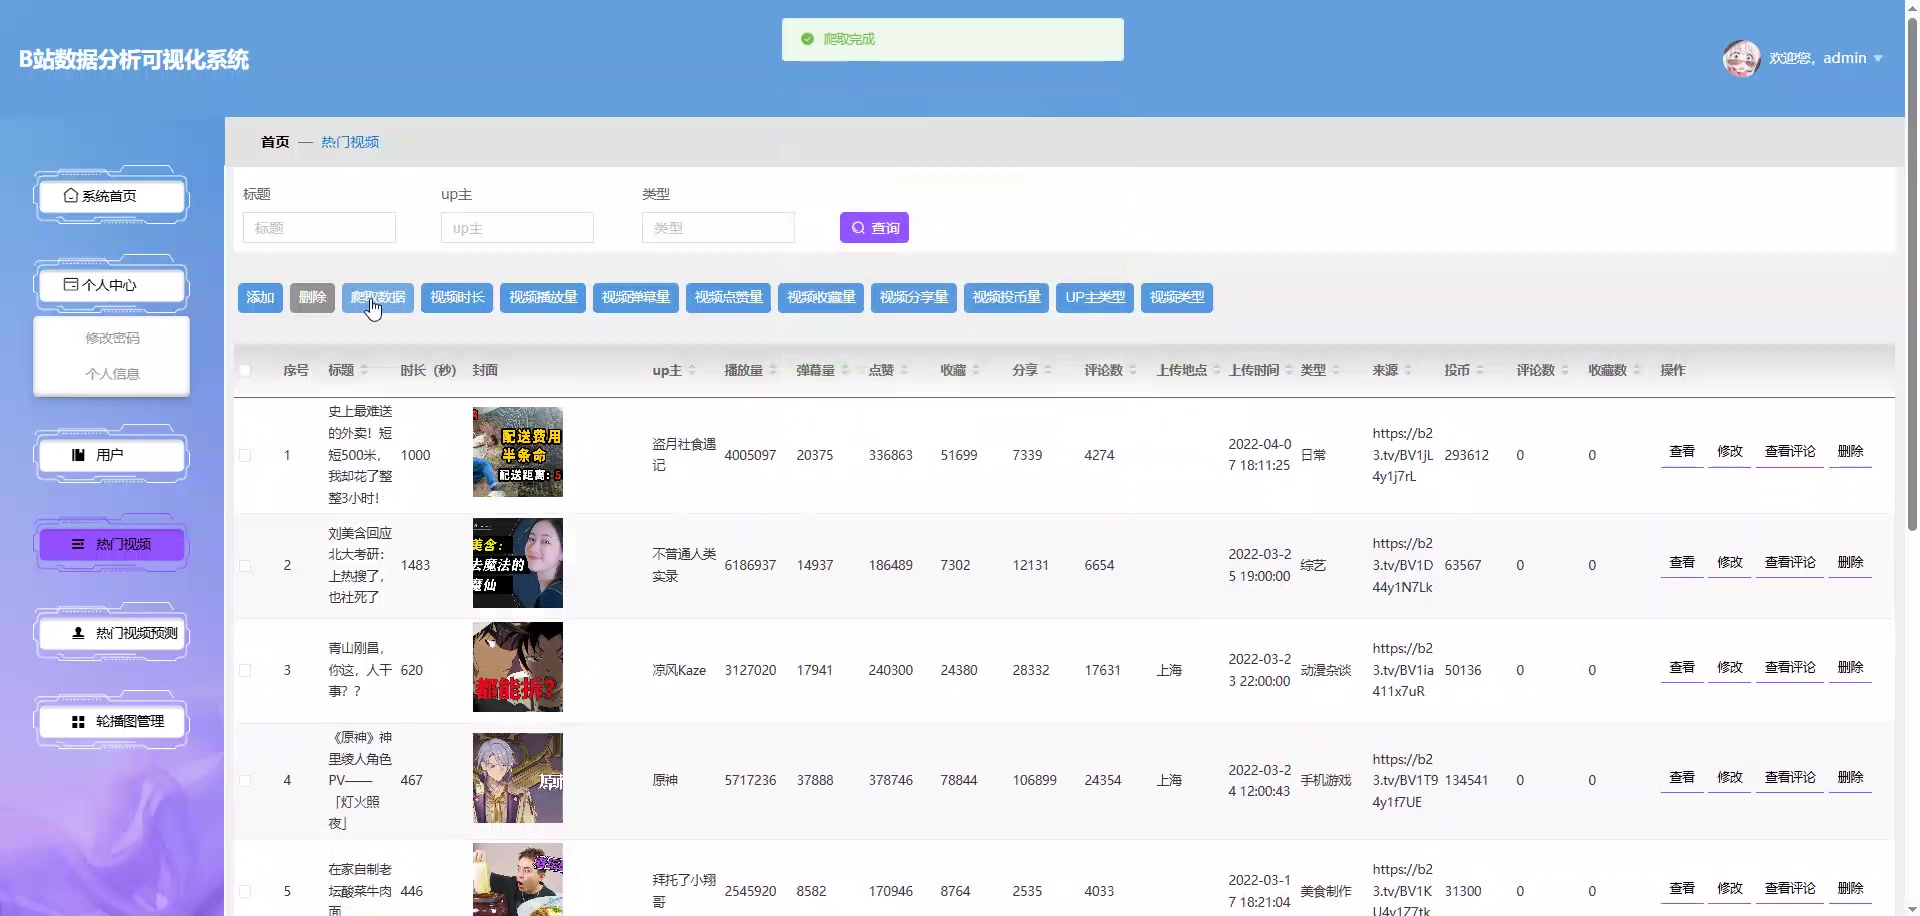
Task: Open the admin user dropdown arrow
Action: 1878,58
